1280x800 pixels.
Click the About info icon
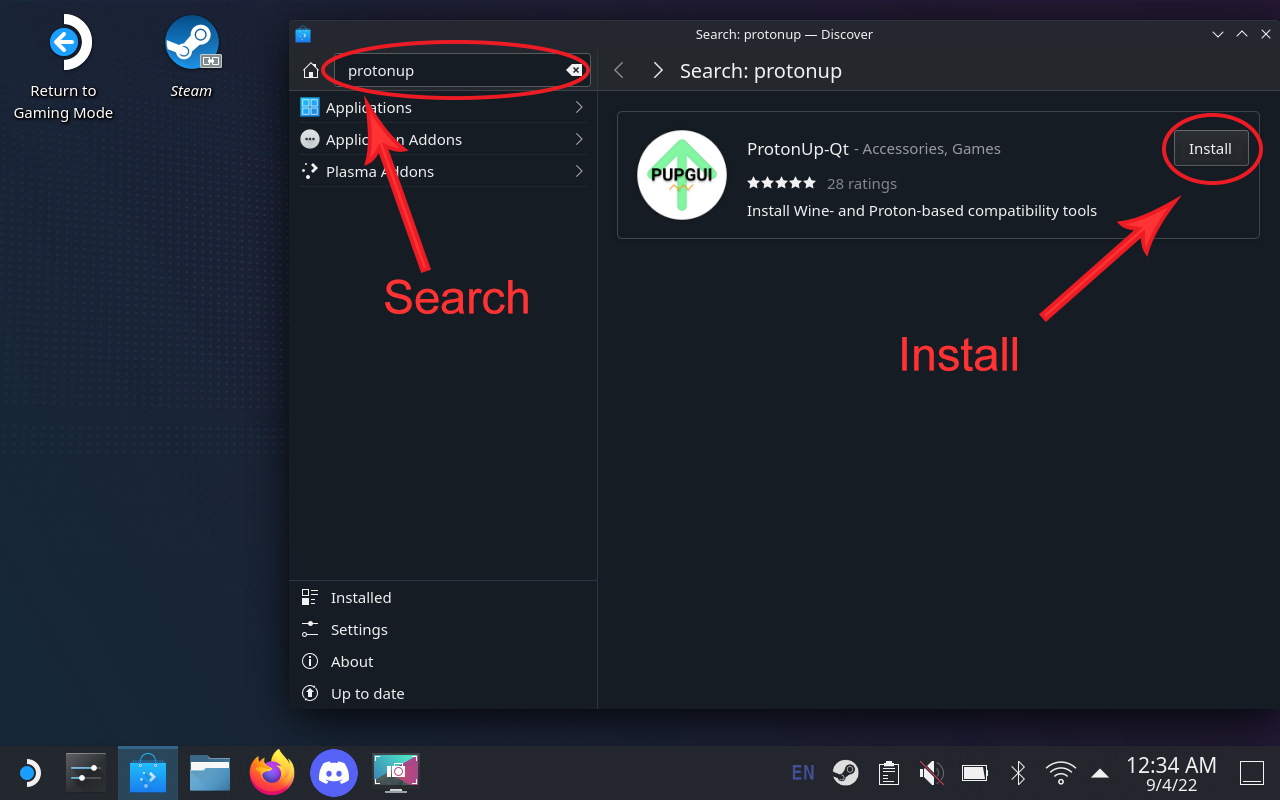[x=310, y=661]
